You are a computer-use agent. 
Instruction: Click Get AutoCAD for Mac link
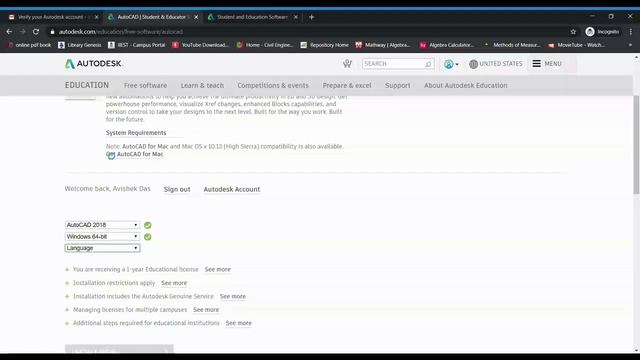pos(135,154)
